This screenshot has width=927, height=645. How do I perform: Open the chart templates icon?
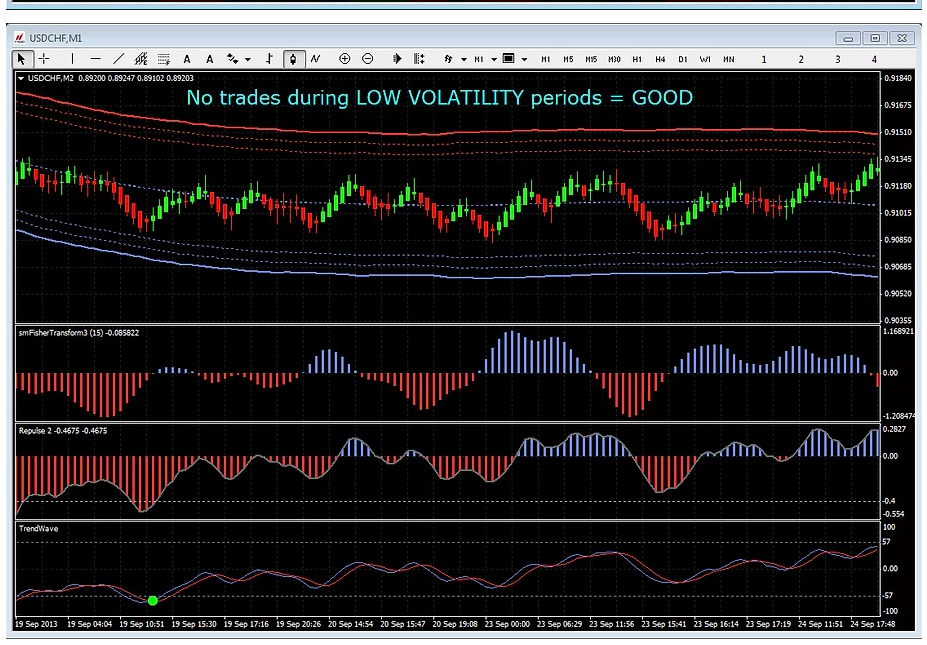[508, 59]
